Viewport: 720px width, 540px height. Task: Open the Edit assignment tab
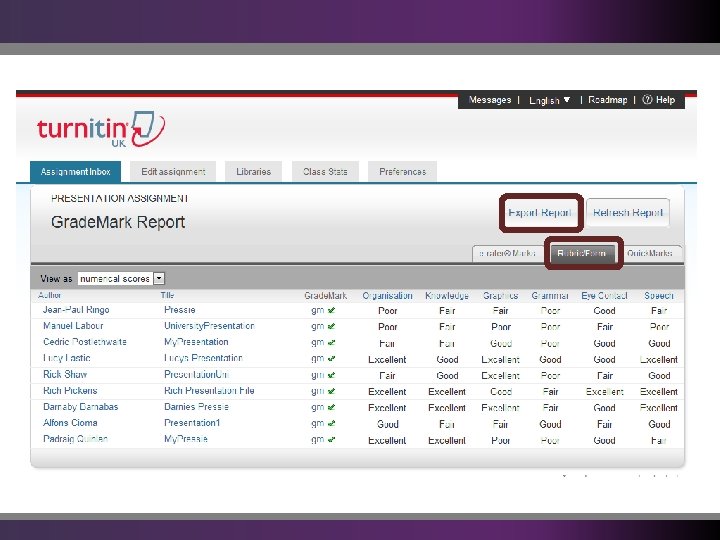coord(173,172)
